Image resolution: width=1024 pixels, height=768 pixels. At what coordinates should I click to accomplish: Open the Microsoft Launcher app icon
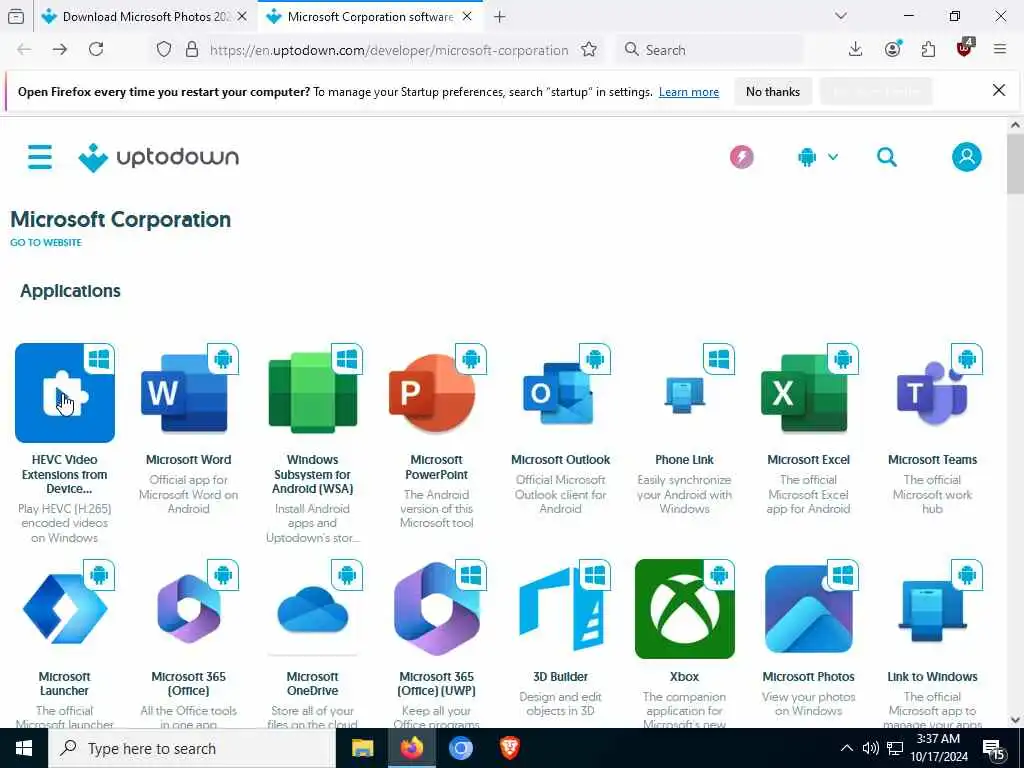pos(65,609)
